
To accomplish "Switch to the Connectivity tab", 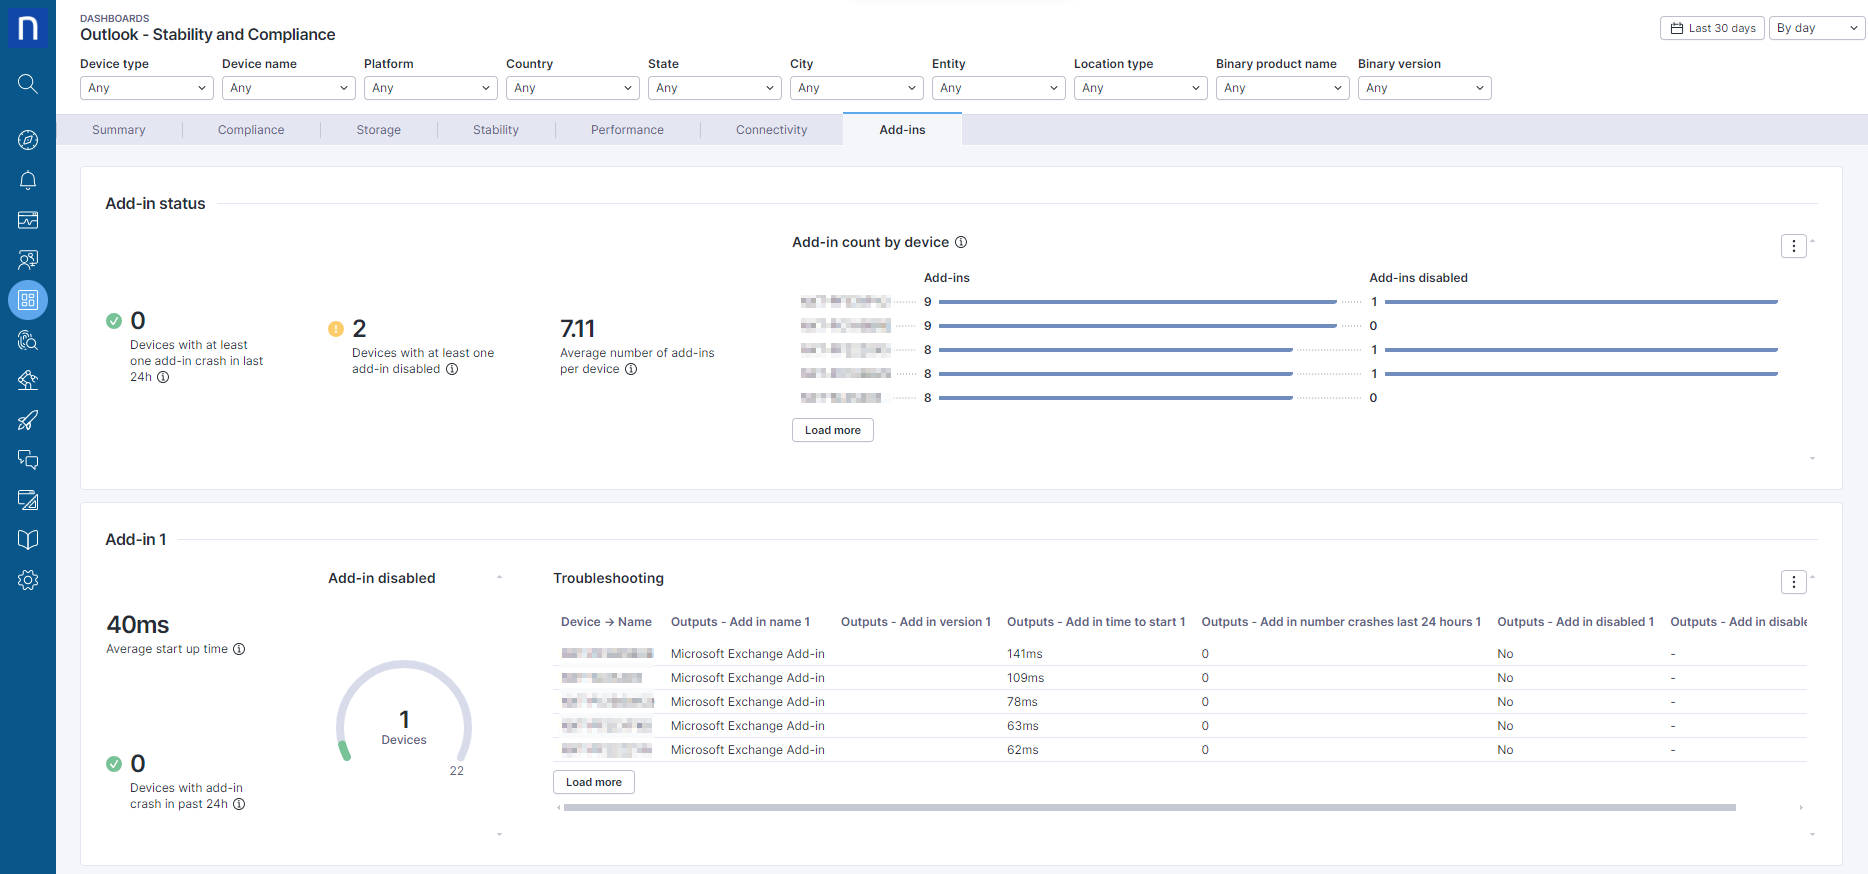I will click(772, 130).
